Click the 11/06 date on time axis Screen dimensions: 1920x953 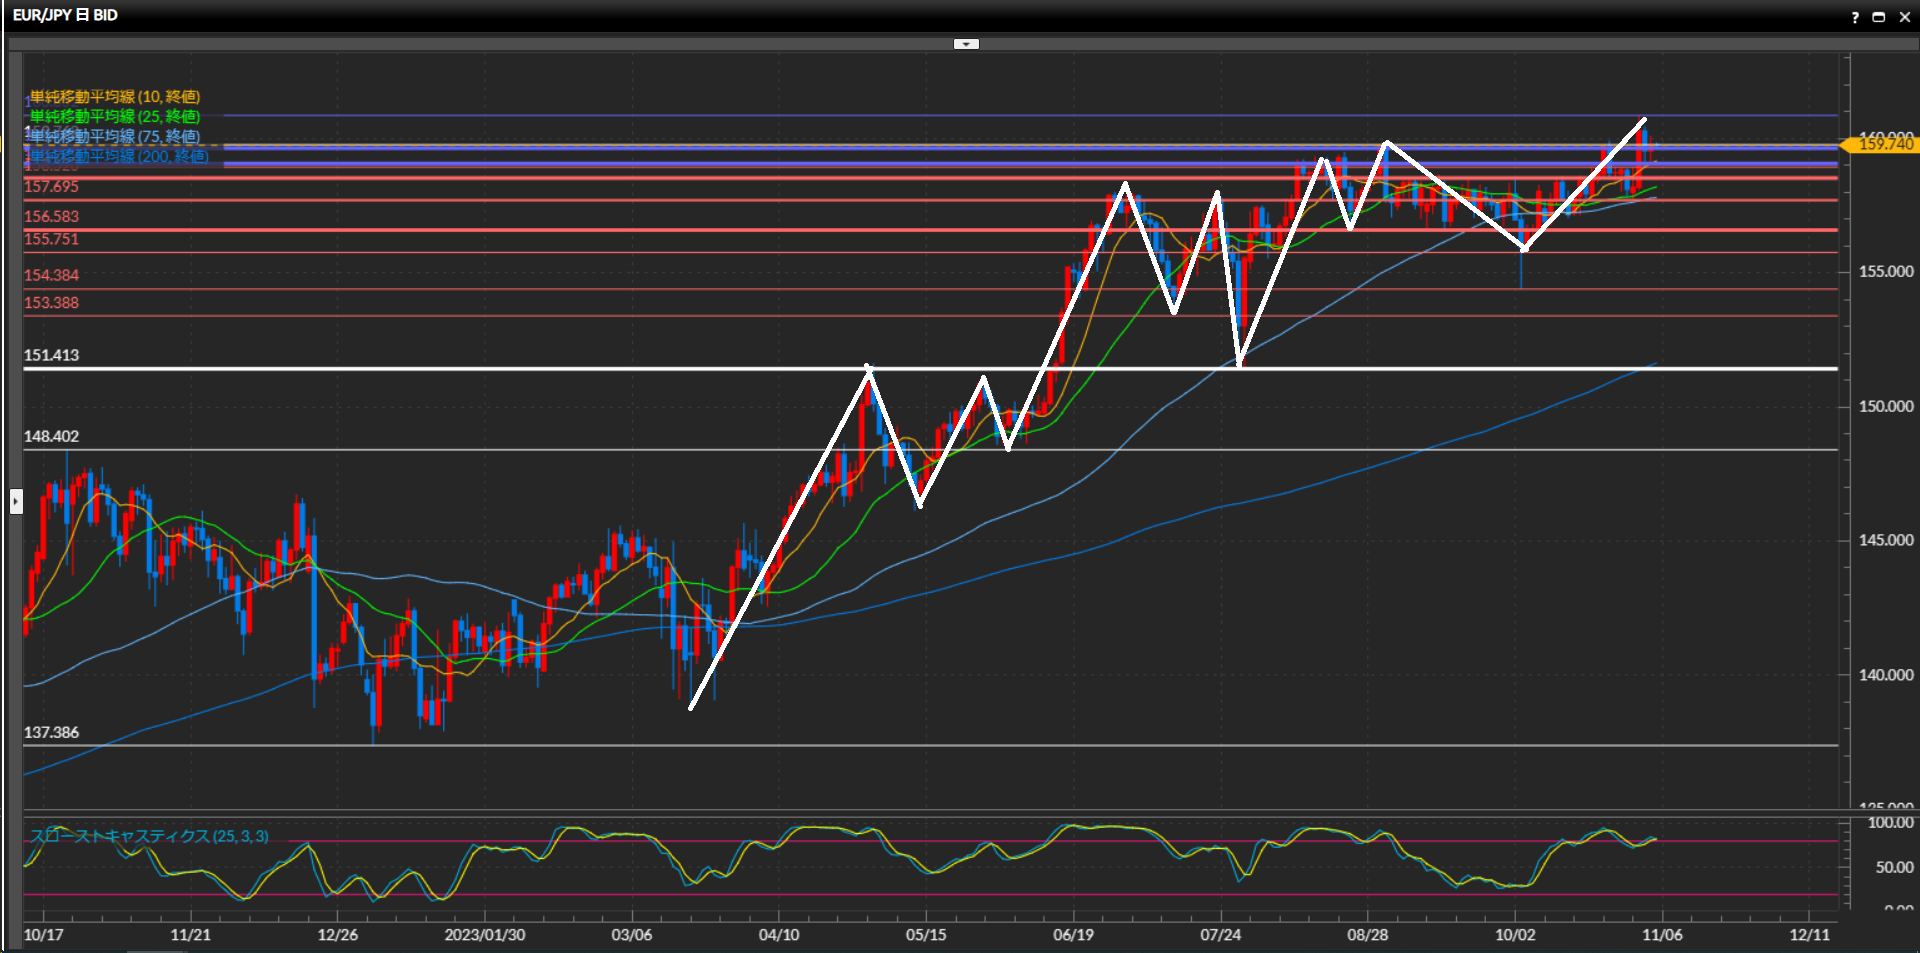(1662, 935)
